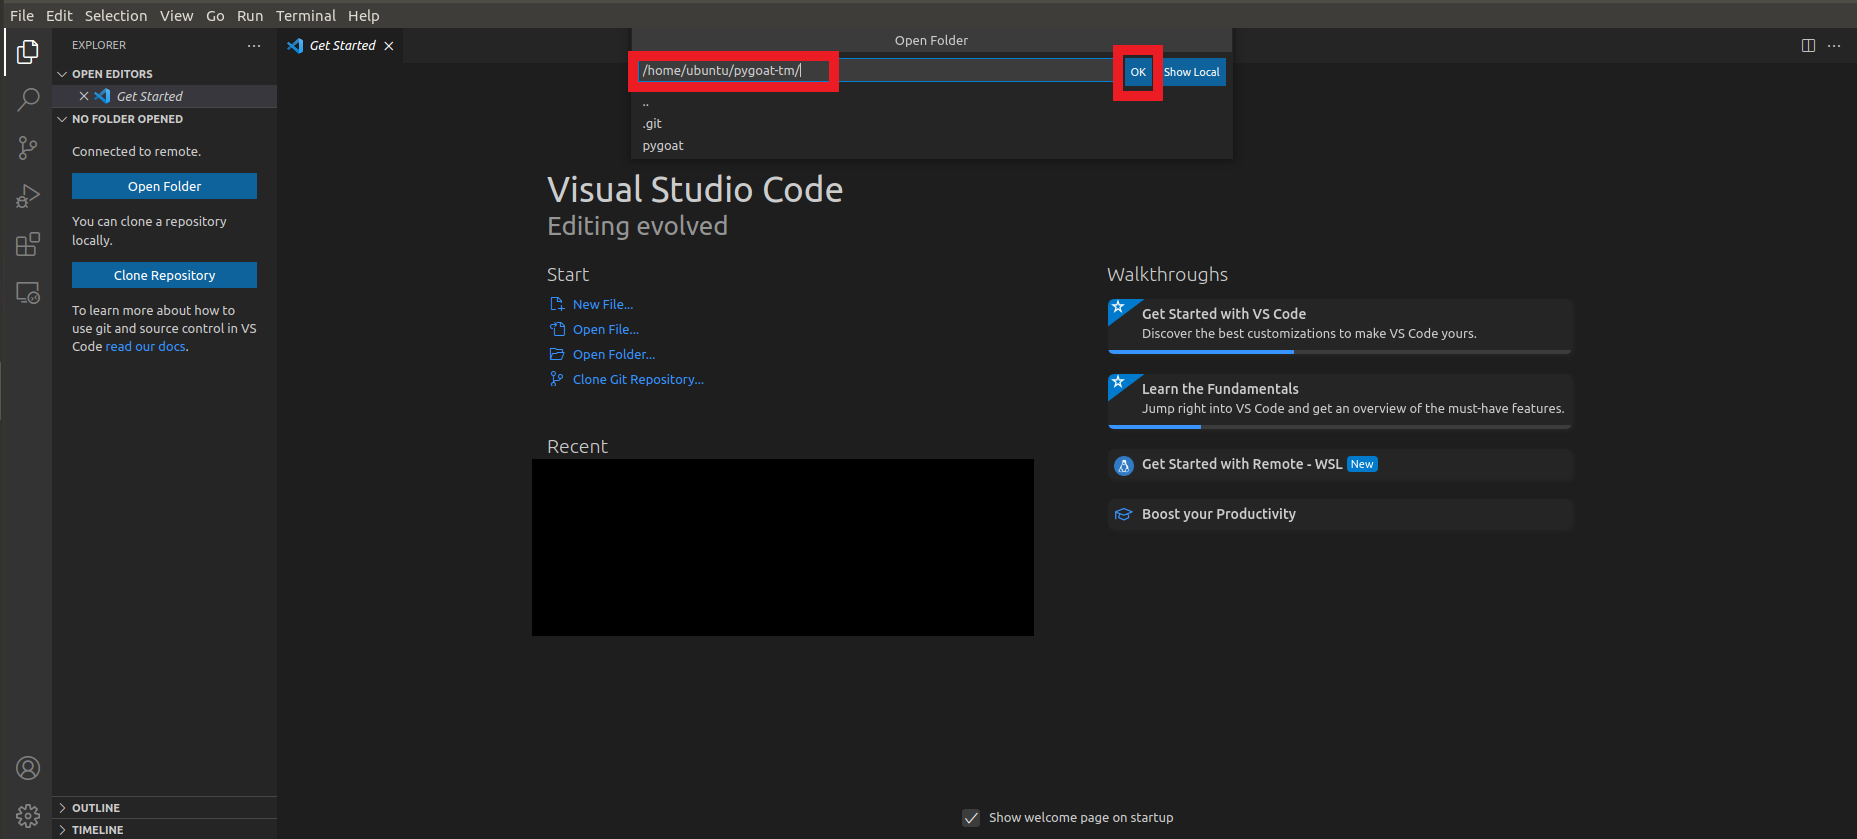Open the View menu

pyautogui.click(x=177, y=16)
